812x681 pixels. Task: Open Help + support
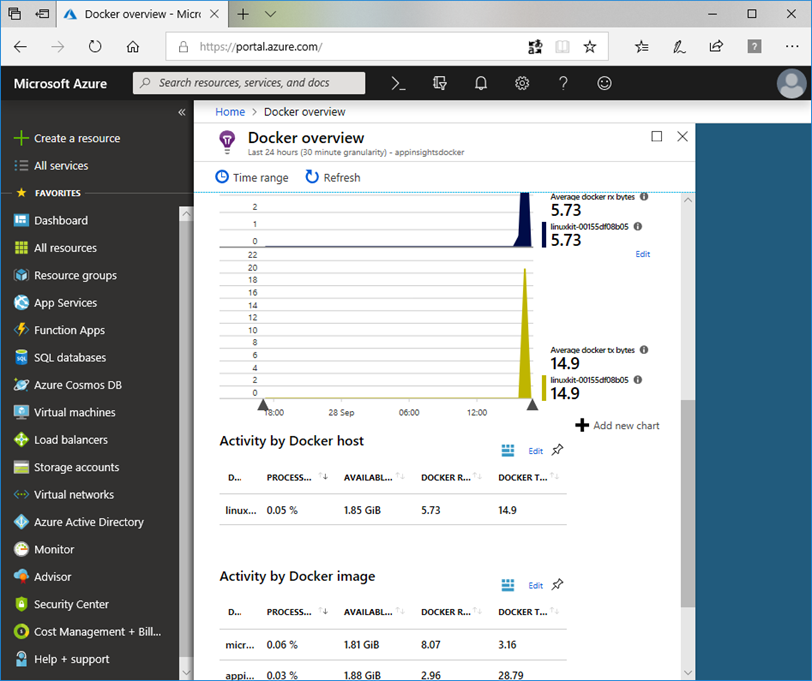coord(62,659)
